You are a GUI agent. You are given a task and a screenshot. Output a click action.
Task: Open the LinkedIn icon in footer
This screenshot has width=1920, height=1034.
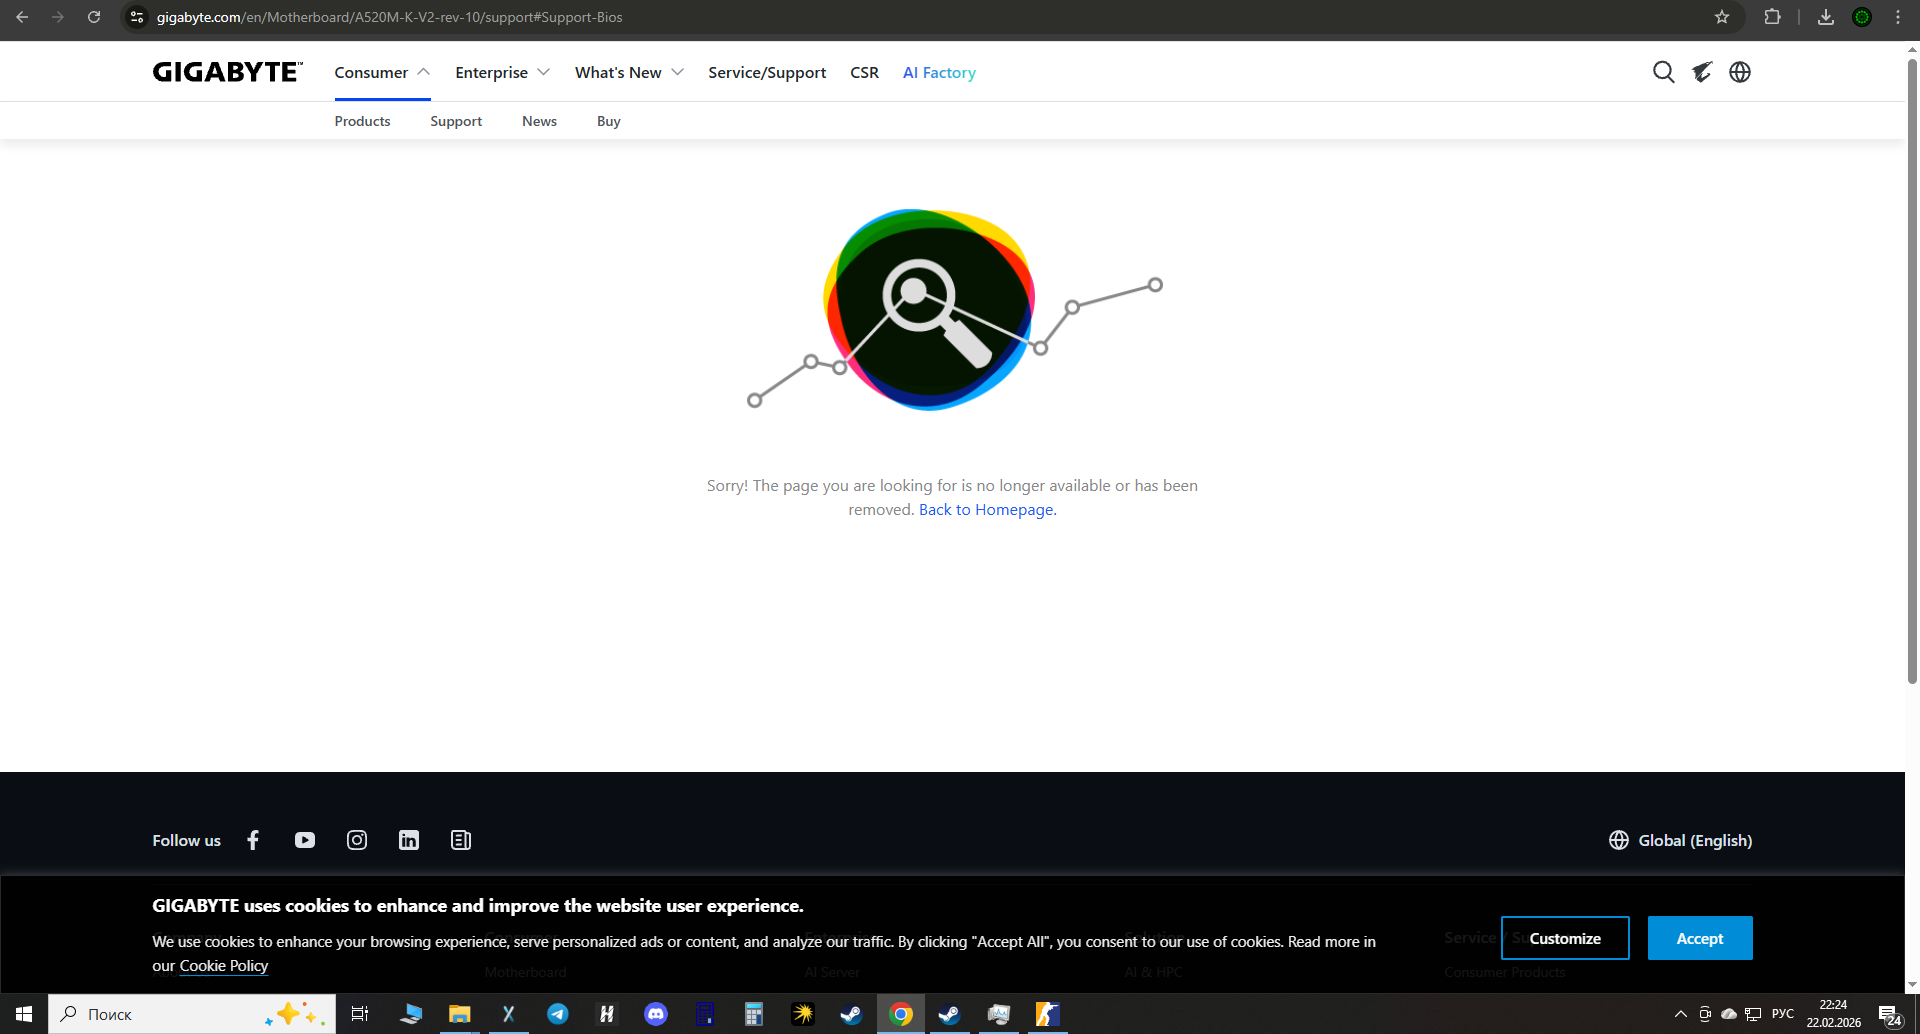[409, 840]
